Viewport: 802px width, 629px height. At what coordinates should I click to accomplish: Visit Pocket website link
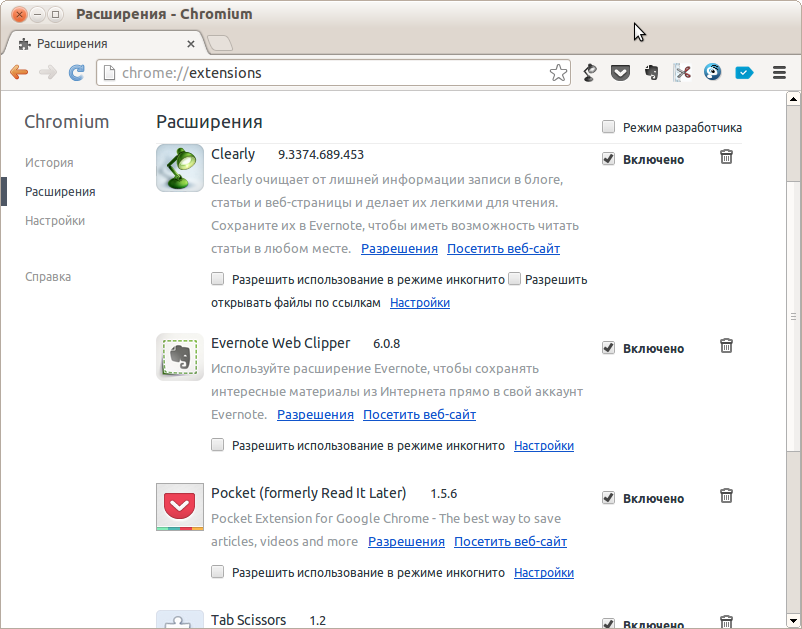(x=510, y=542)
